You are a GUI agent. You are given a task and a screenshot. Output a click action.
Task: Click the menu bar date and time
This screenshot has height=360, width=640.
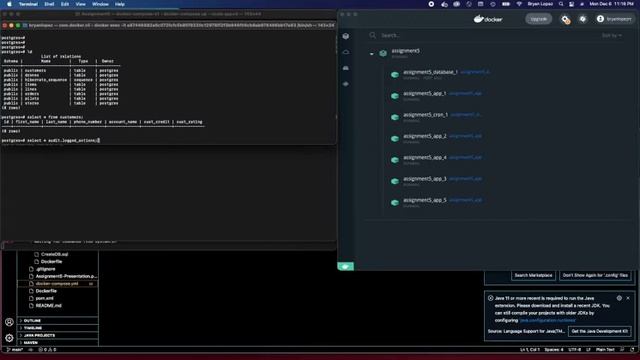[x=611, y=4]
